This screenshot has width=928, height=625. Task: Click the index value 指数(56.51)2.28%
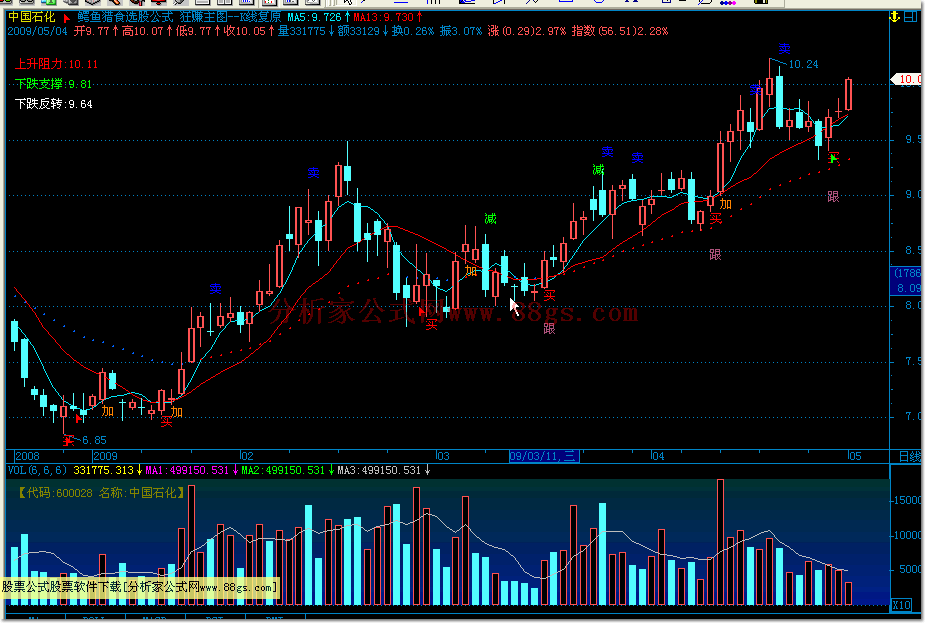click(x=620, y=31)
